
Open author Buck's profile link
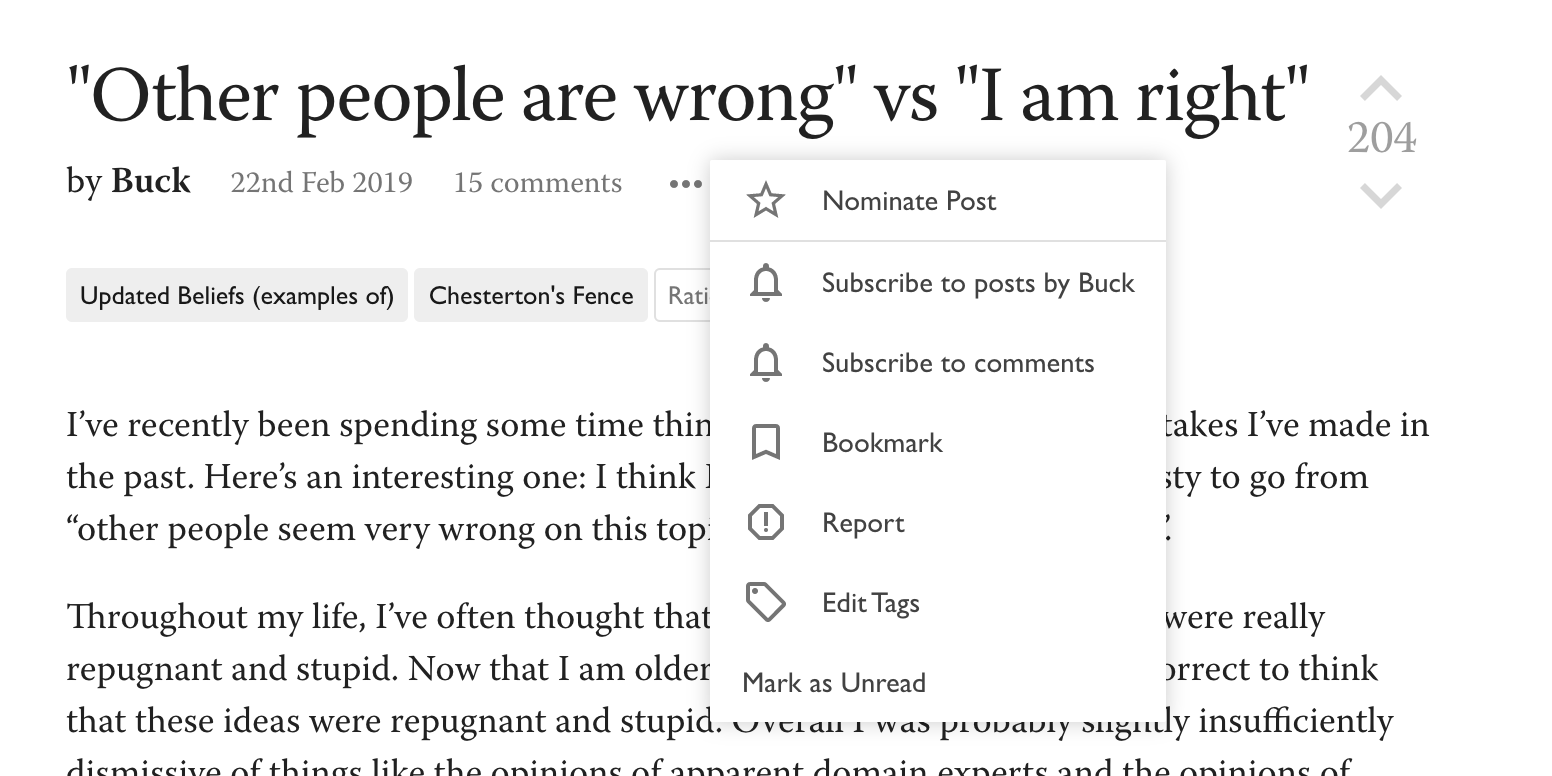coord(150,182)
